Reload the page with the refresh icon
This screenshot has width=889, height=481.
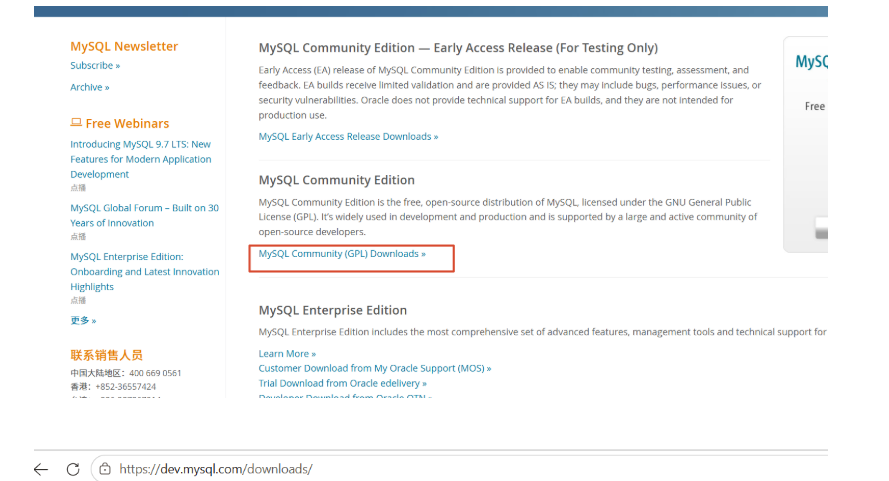coord(73,469)
